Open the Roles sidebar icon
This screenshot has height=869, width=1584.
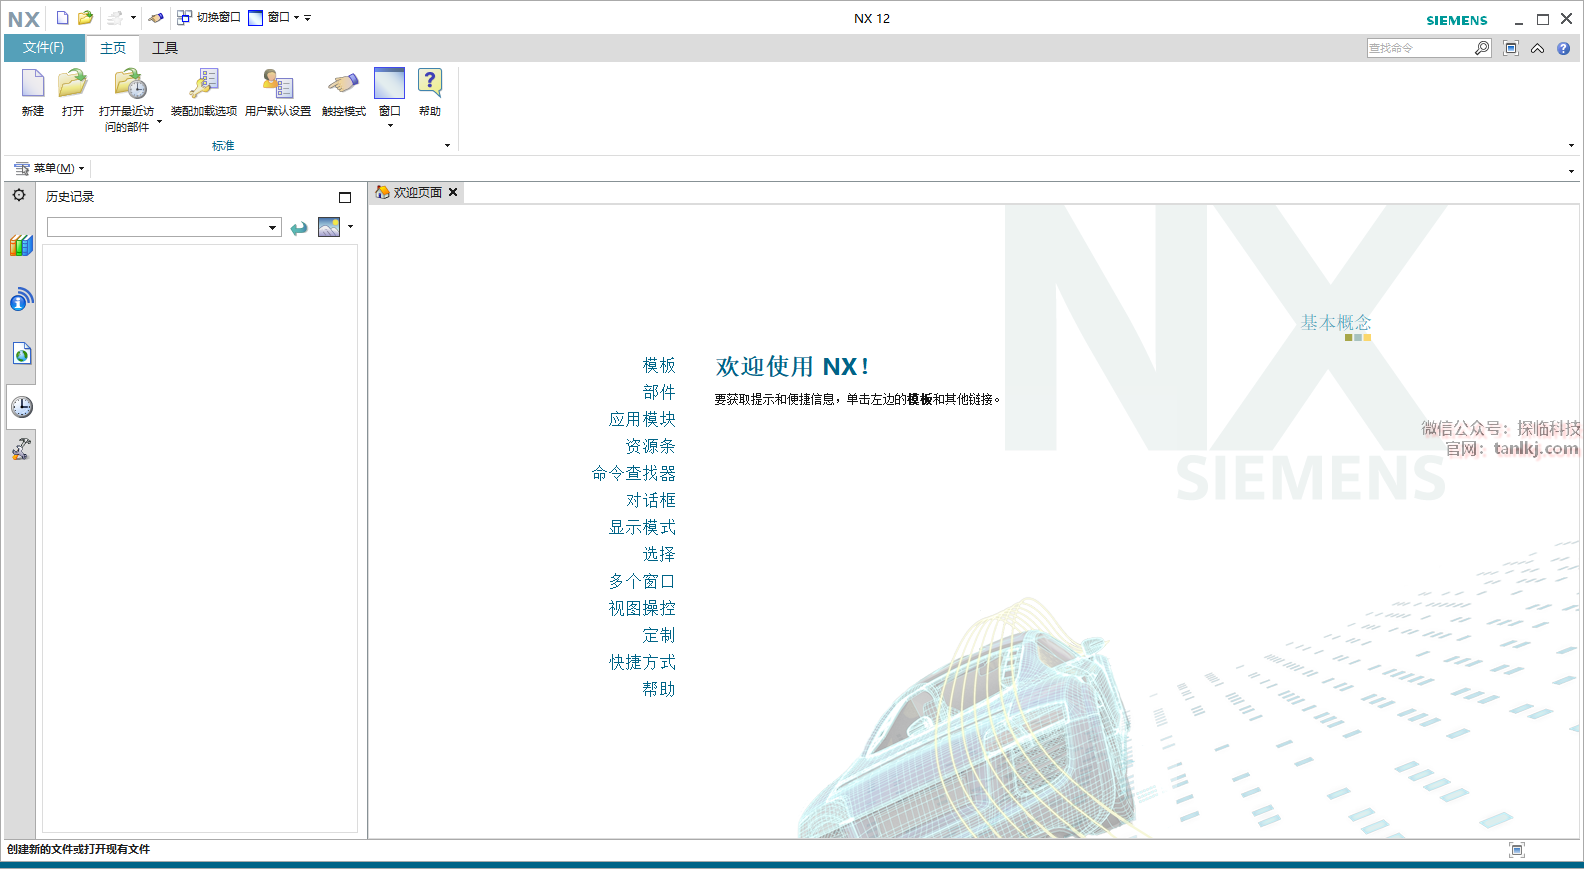[21, 449]
